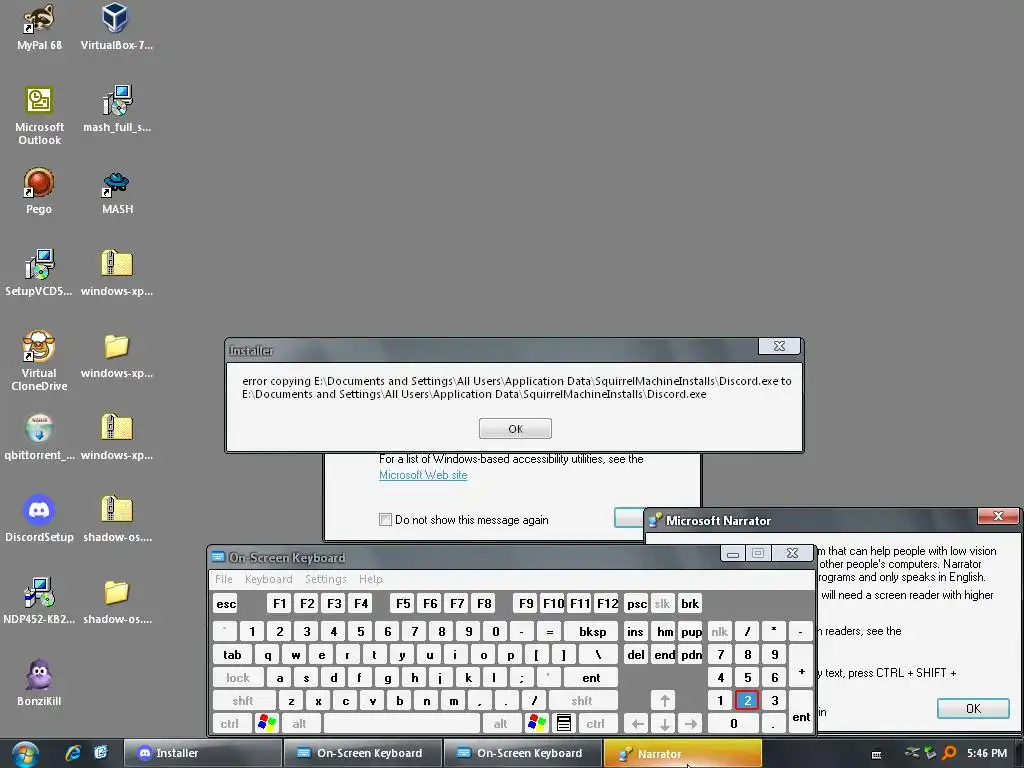Click the highlighted numpad 2 key

coord(747,701)
